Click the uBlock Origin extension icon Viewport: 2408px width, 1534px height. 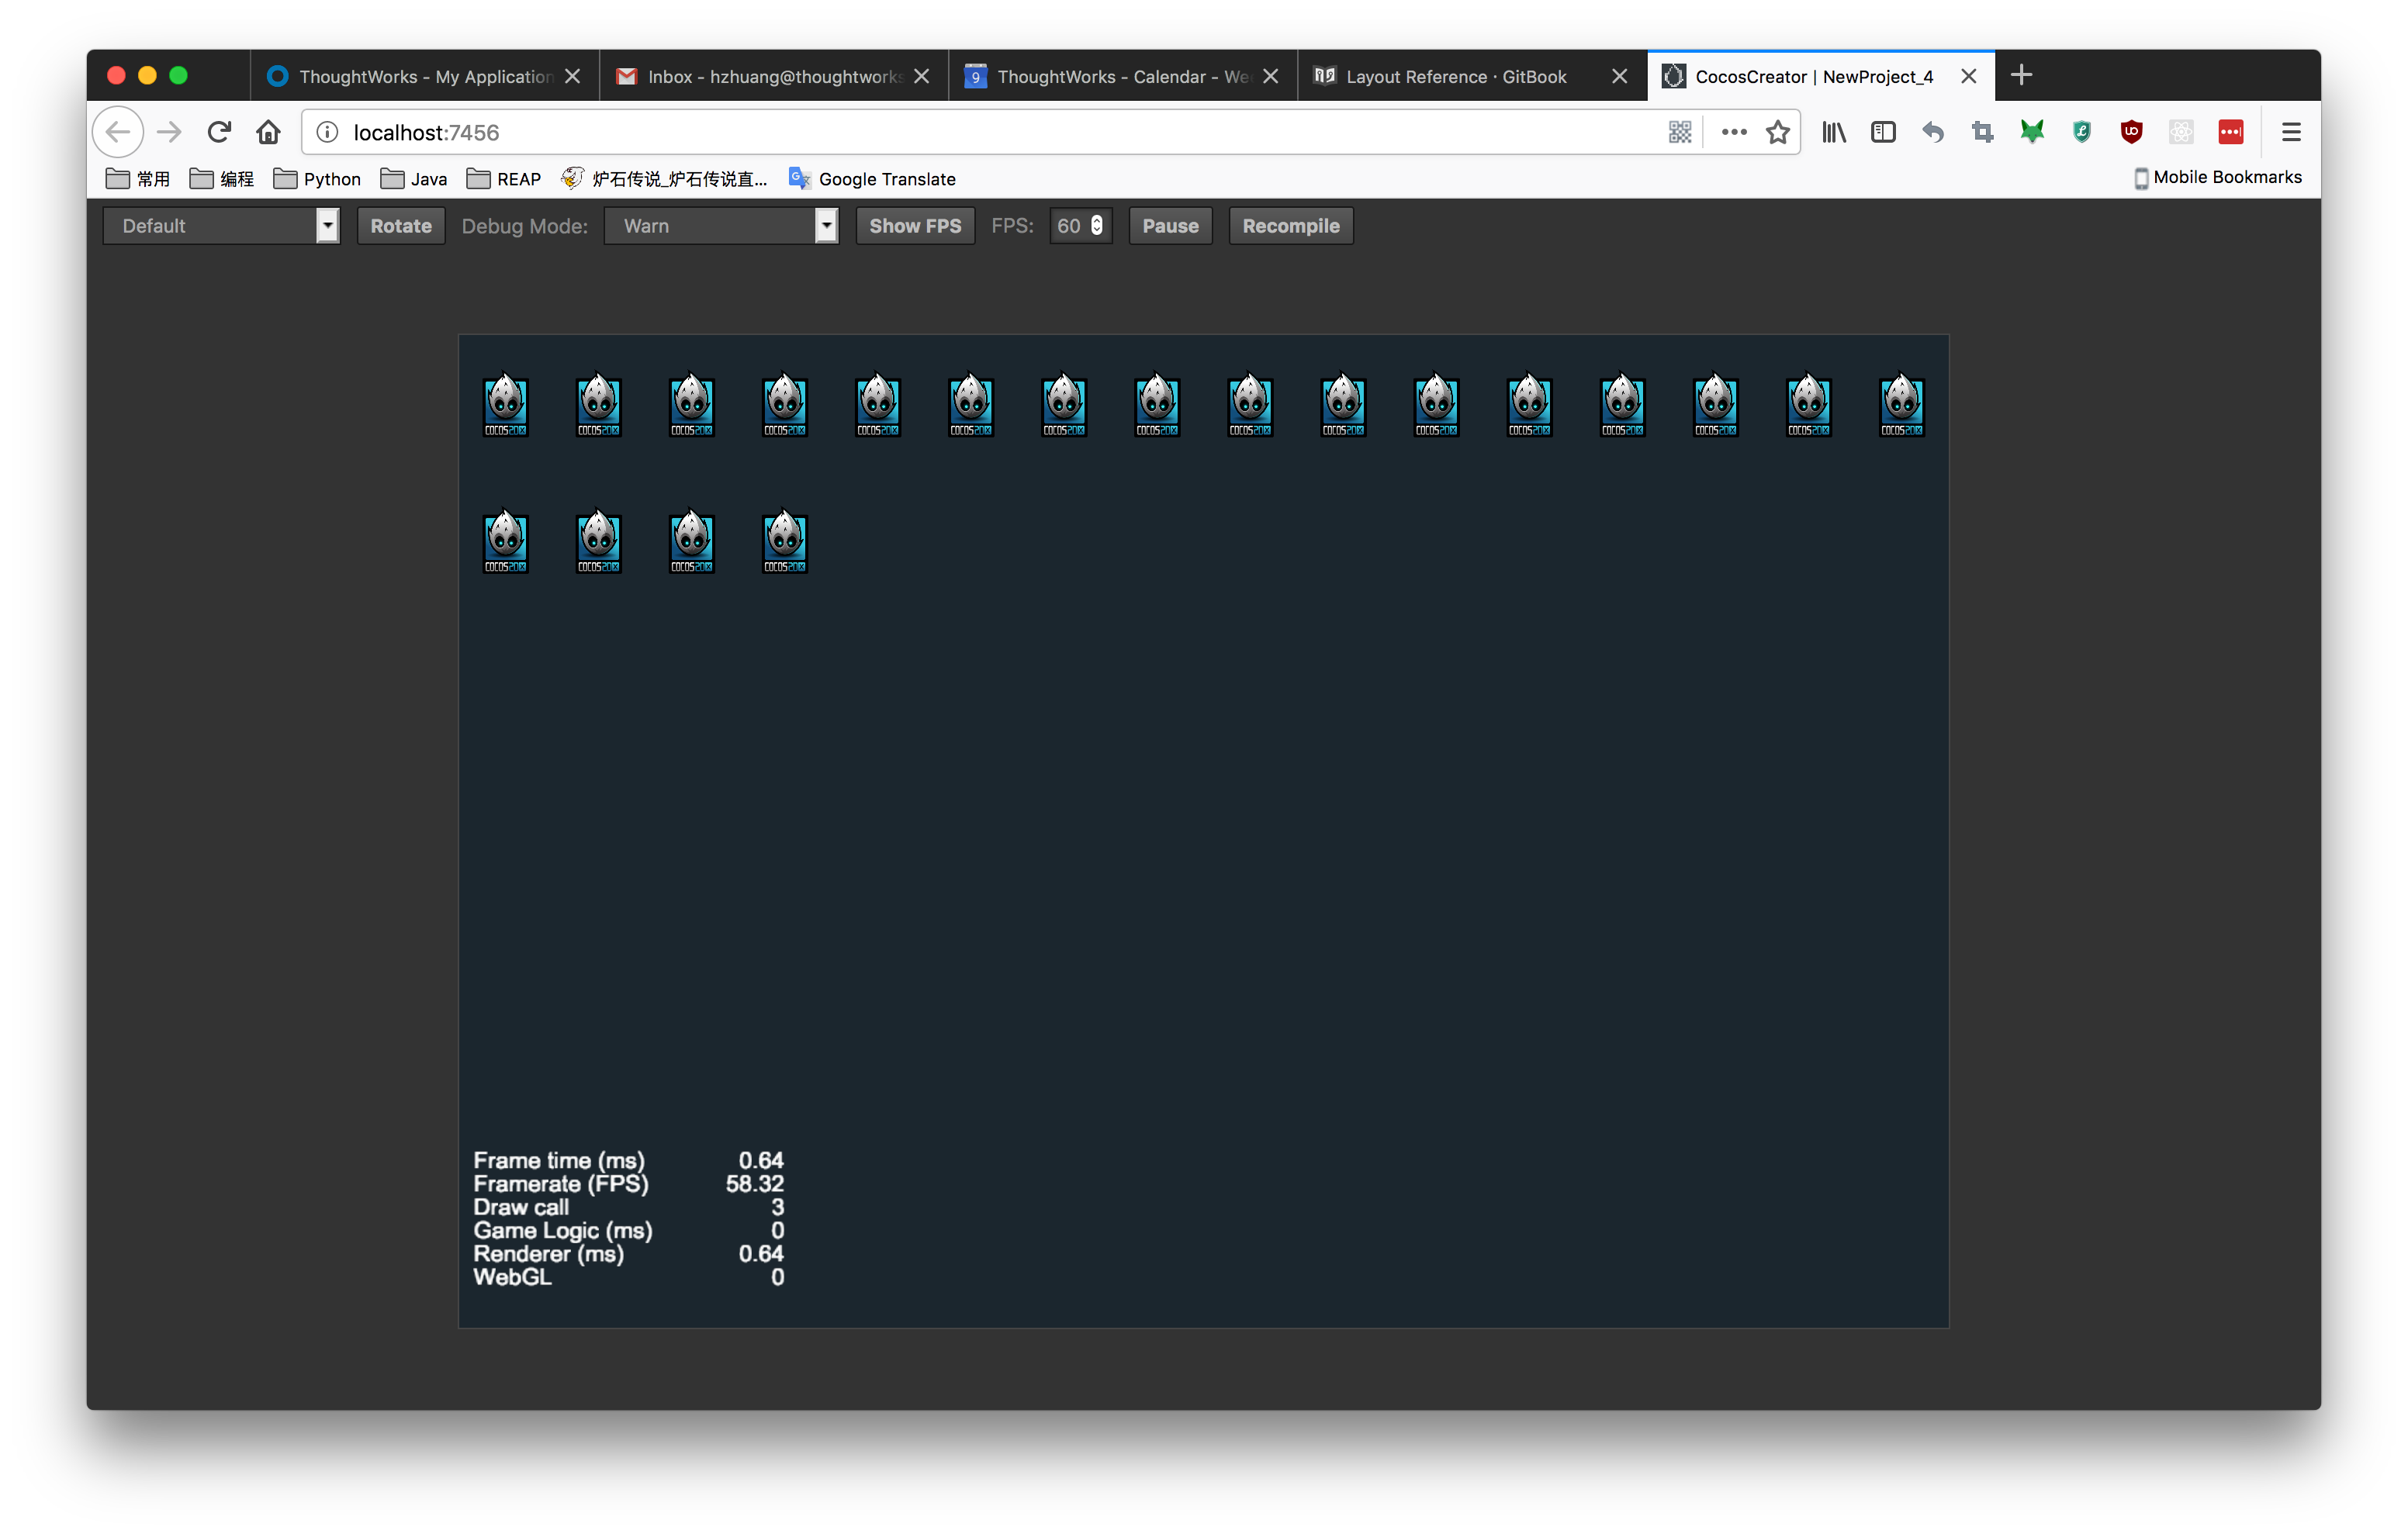tap(2131, 131)
